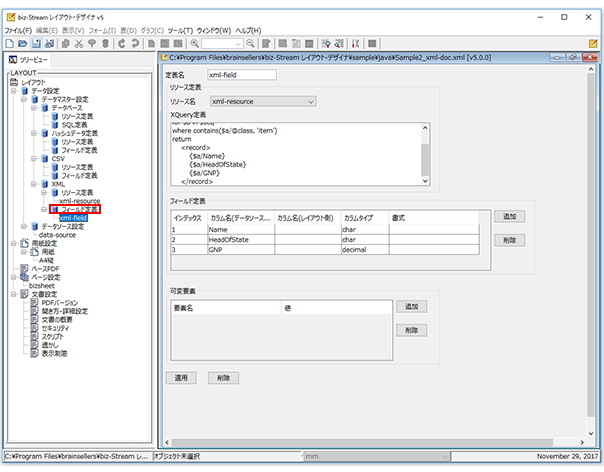Open the zoom percentage combo box in toolbar
Screen dimensions: 604x472
[222, 44]
